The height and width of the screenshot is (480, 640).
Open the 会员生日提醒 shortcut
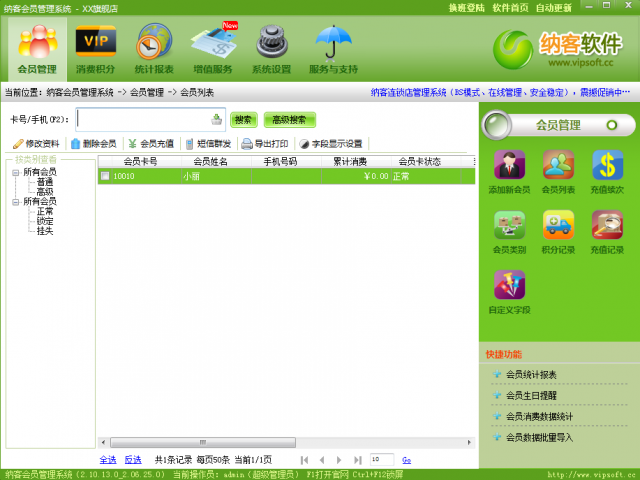(x=531, y=396)
